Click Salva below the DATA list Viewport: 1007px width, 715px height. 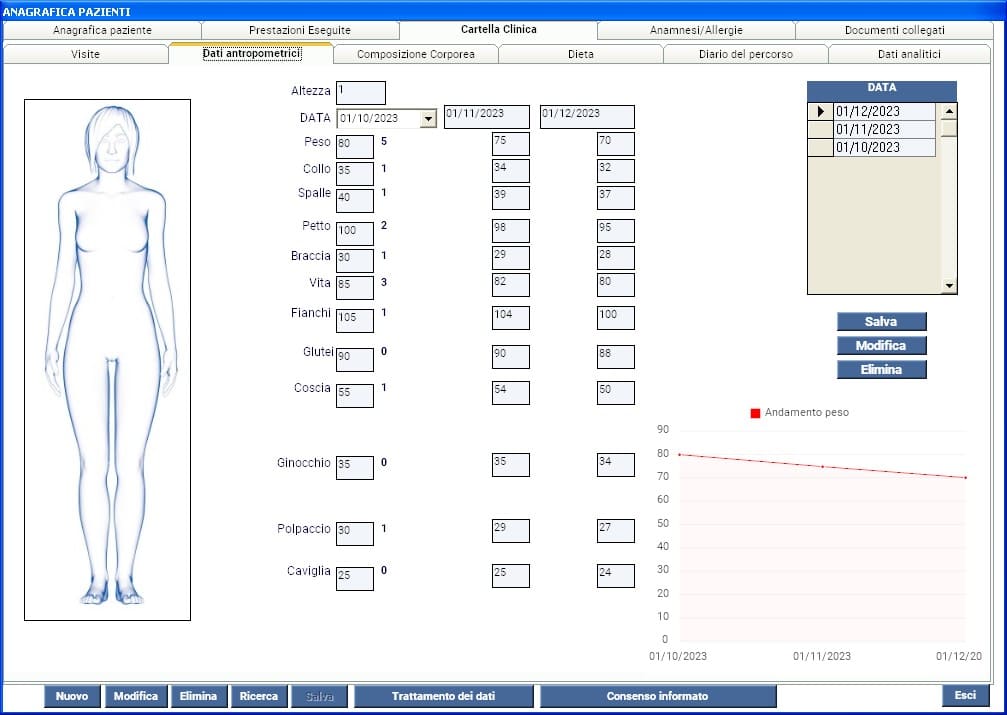[881, 322]
